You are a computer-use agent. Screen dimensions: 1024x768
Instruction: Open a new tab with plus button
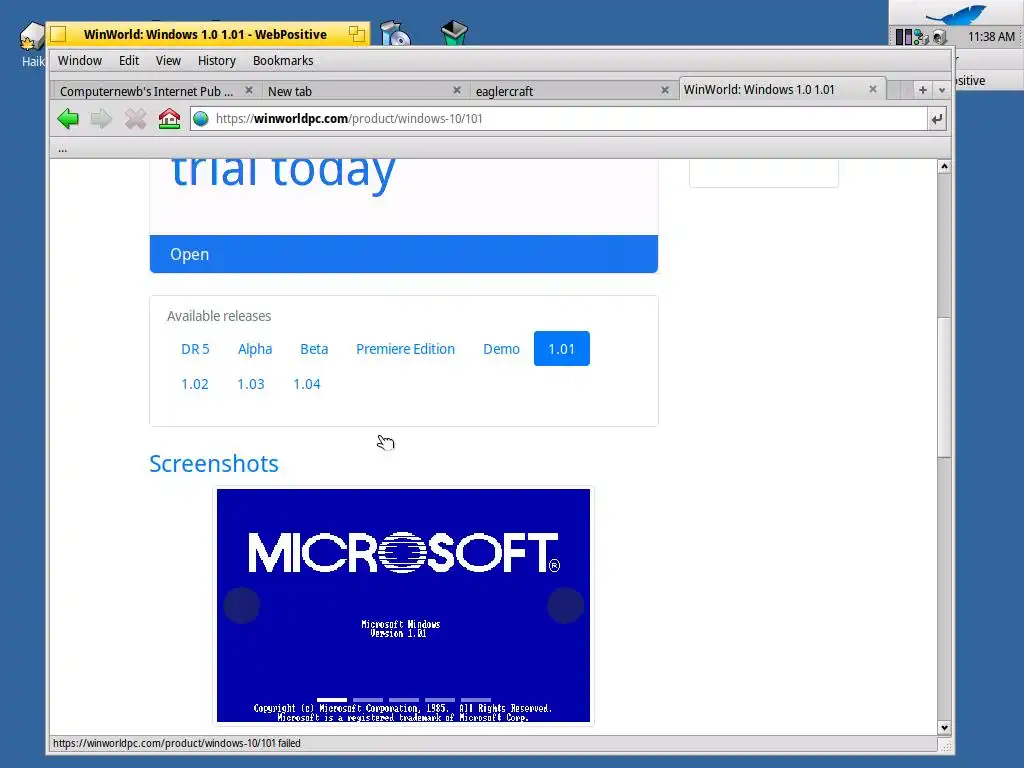tap(922, 90)
